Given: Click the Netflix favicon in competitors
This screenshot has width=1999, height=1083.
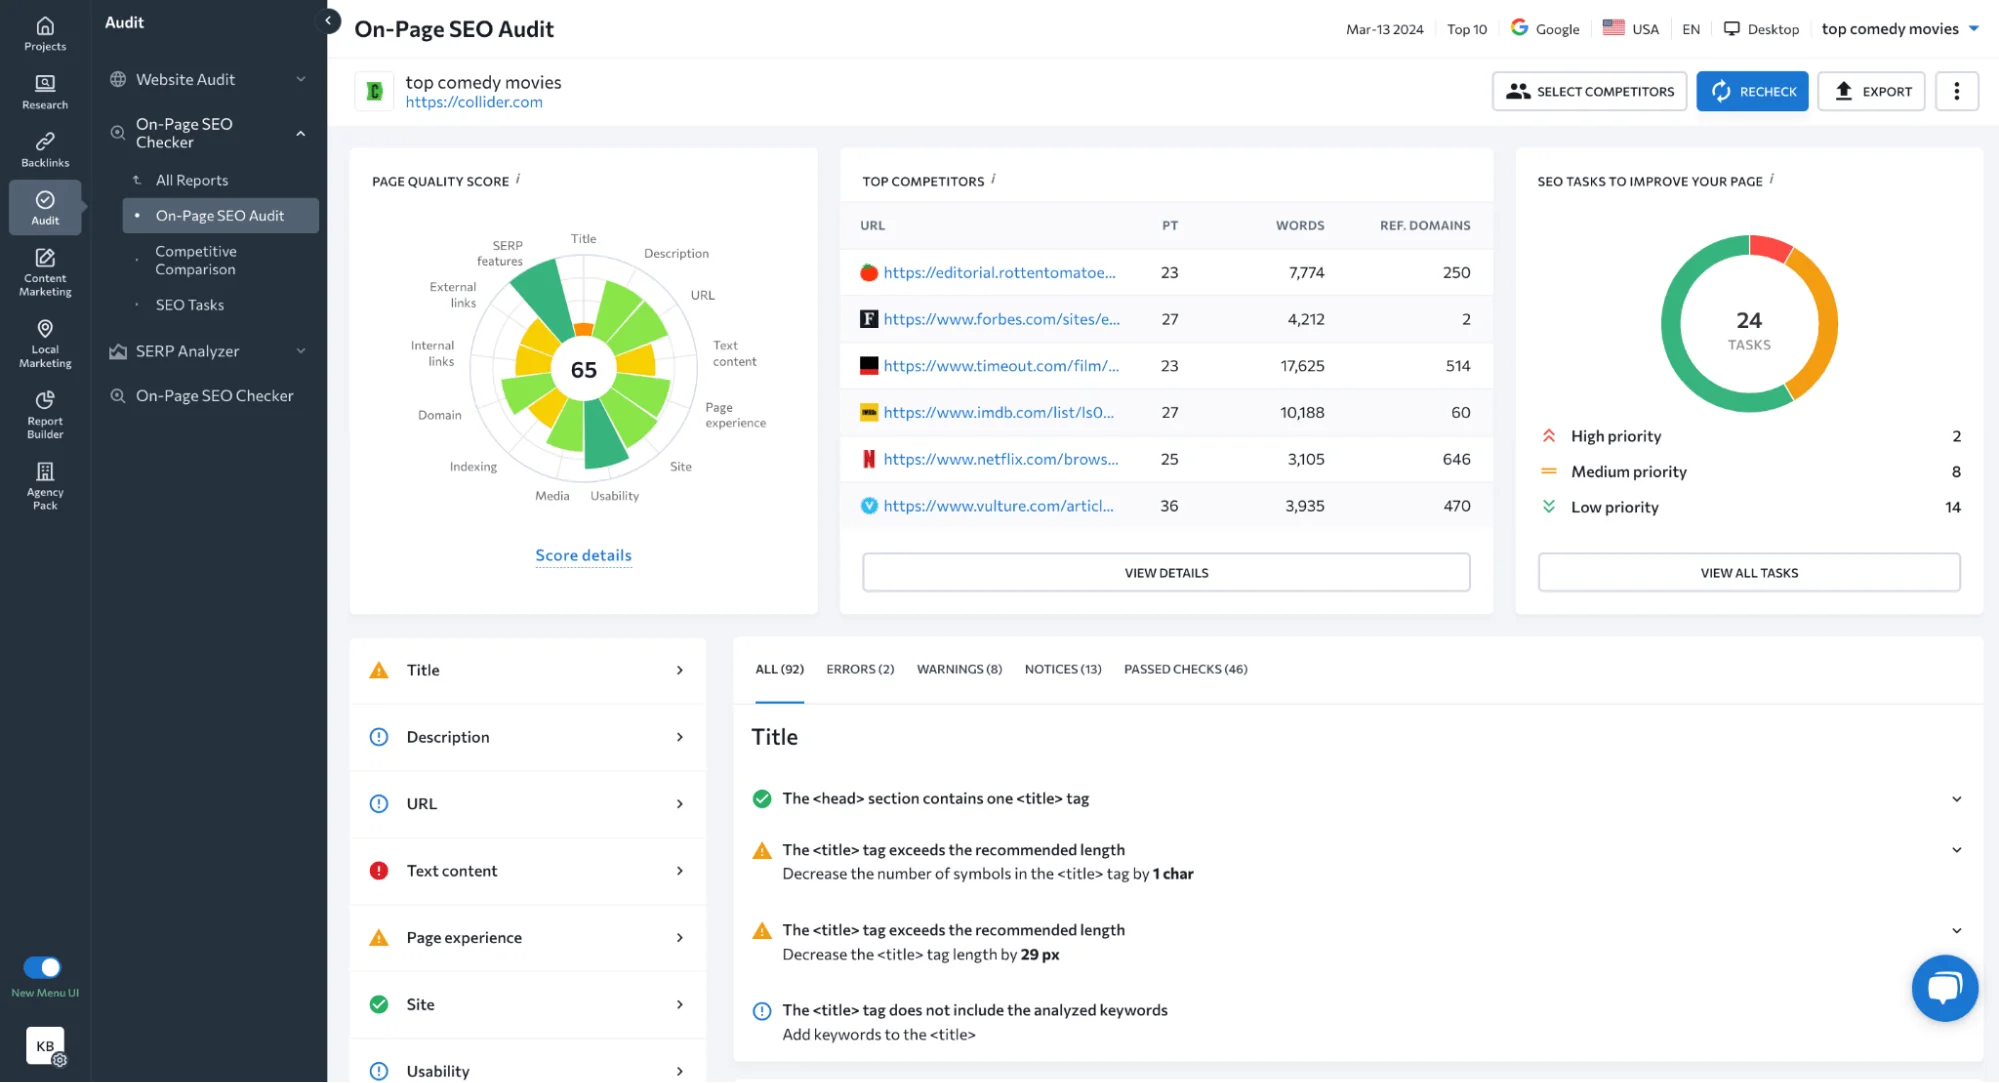Looking at the screenshot, I should click(869, 459).
